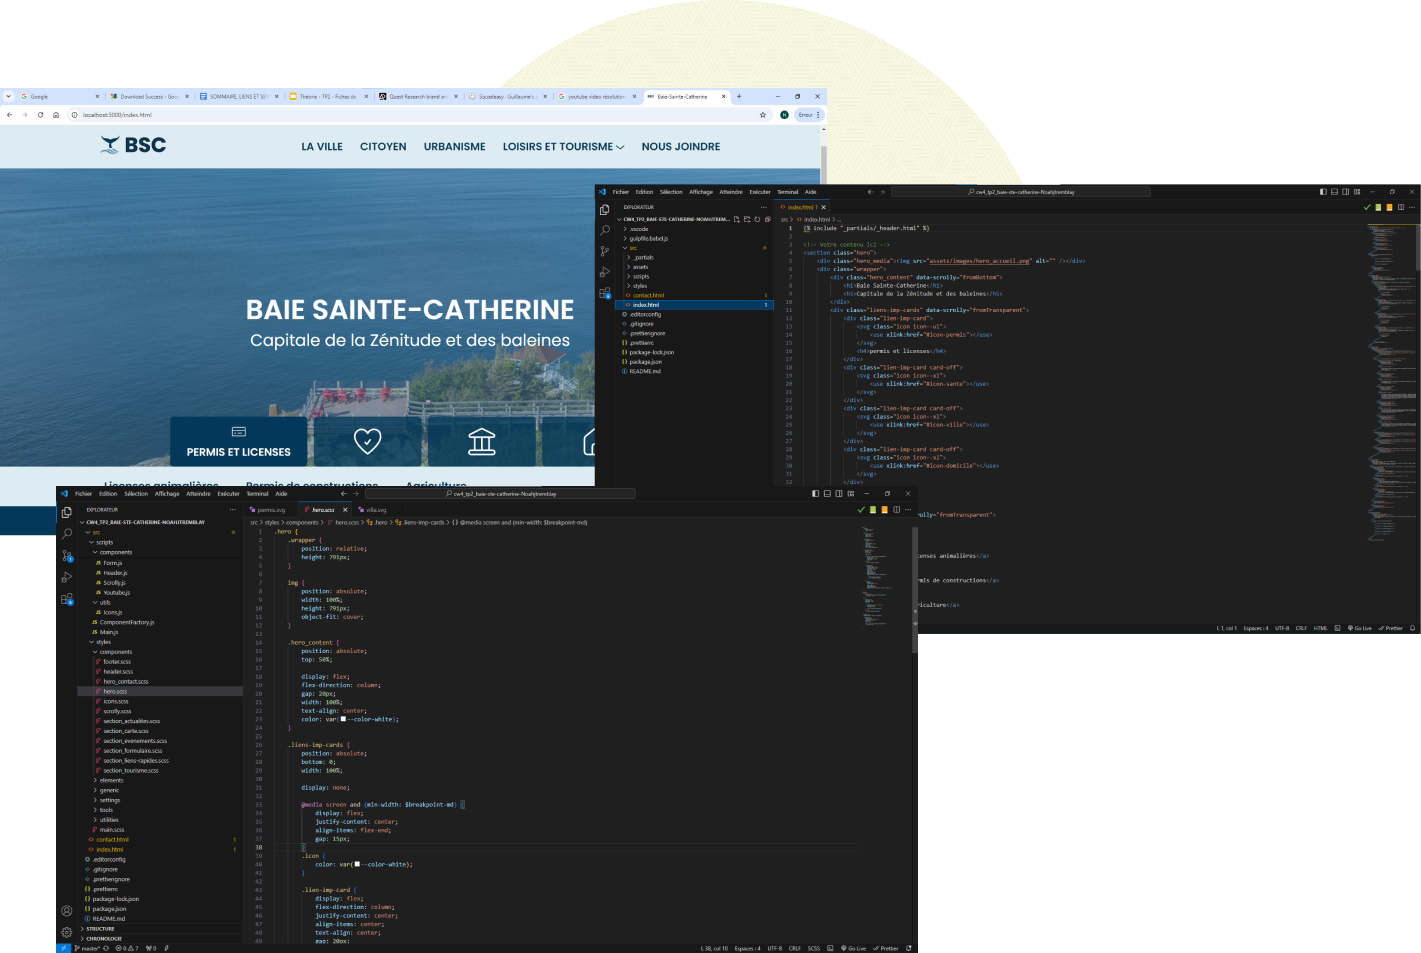This screenshot has width=1421, height=953.
Task: Toggle primary sidebar layout in back VS Code
Action: pos(1323,191)
